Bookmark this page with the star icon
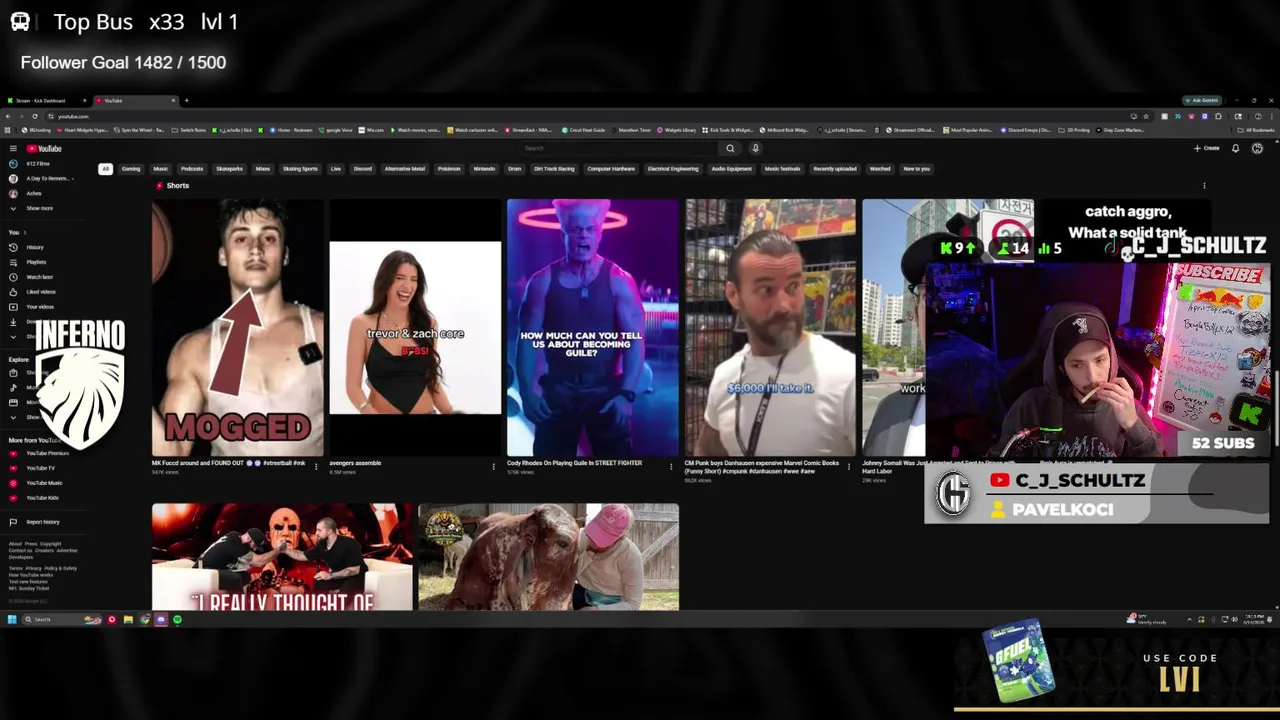Screen dimensions: 1280x720 [1146, 116]
